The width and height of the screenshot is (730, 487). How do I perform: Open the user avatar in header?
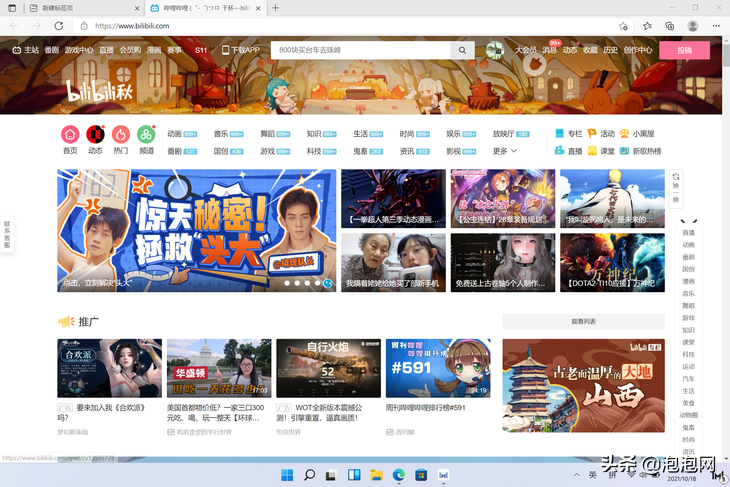point(495,50)
